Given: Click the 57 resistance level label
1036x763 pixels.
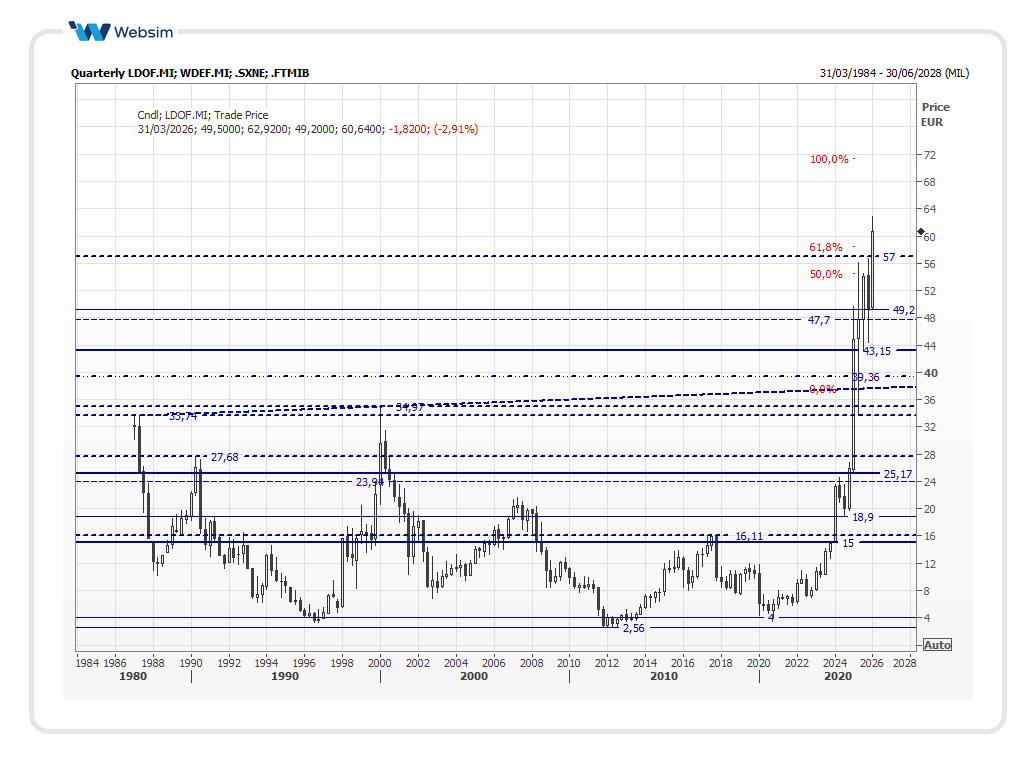Looking at the screenshot, I should [888, 258].
